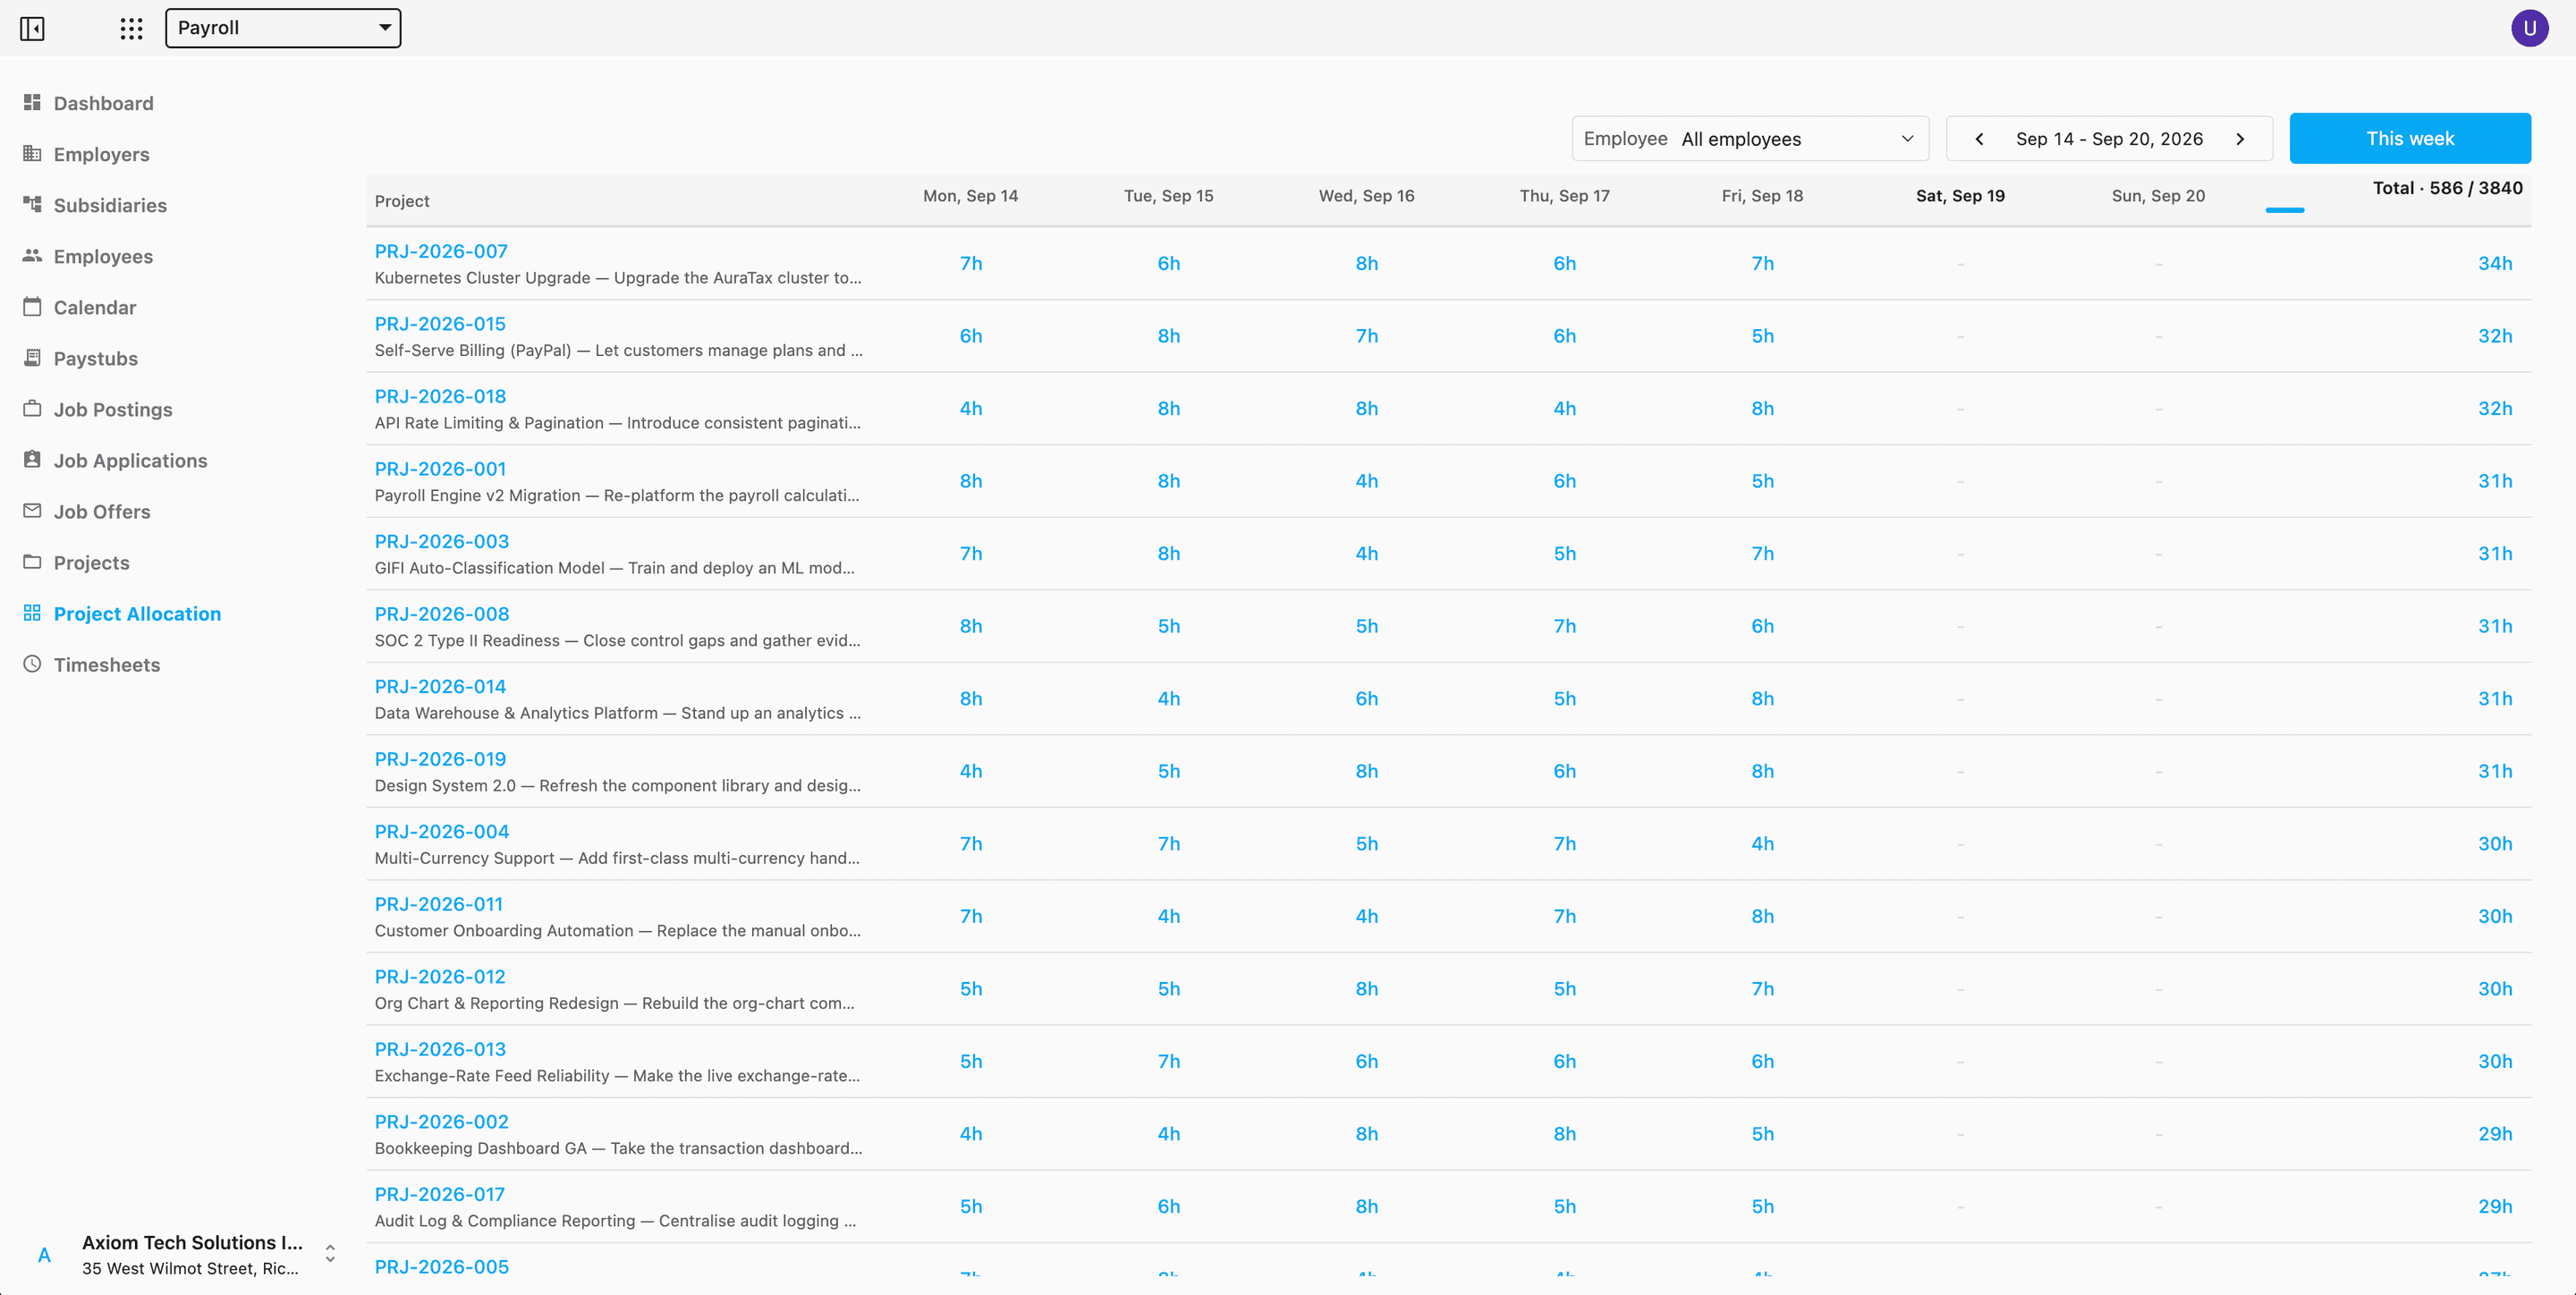2576x1295 pixels.
Task: Click the Calendar icon in sidebar
Action: click(x=32, y=306)
